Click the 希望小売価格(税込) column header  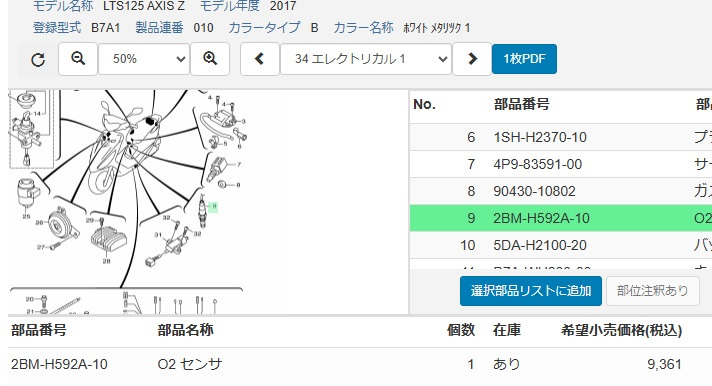click(621, 330)
